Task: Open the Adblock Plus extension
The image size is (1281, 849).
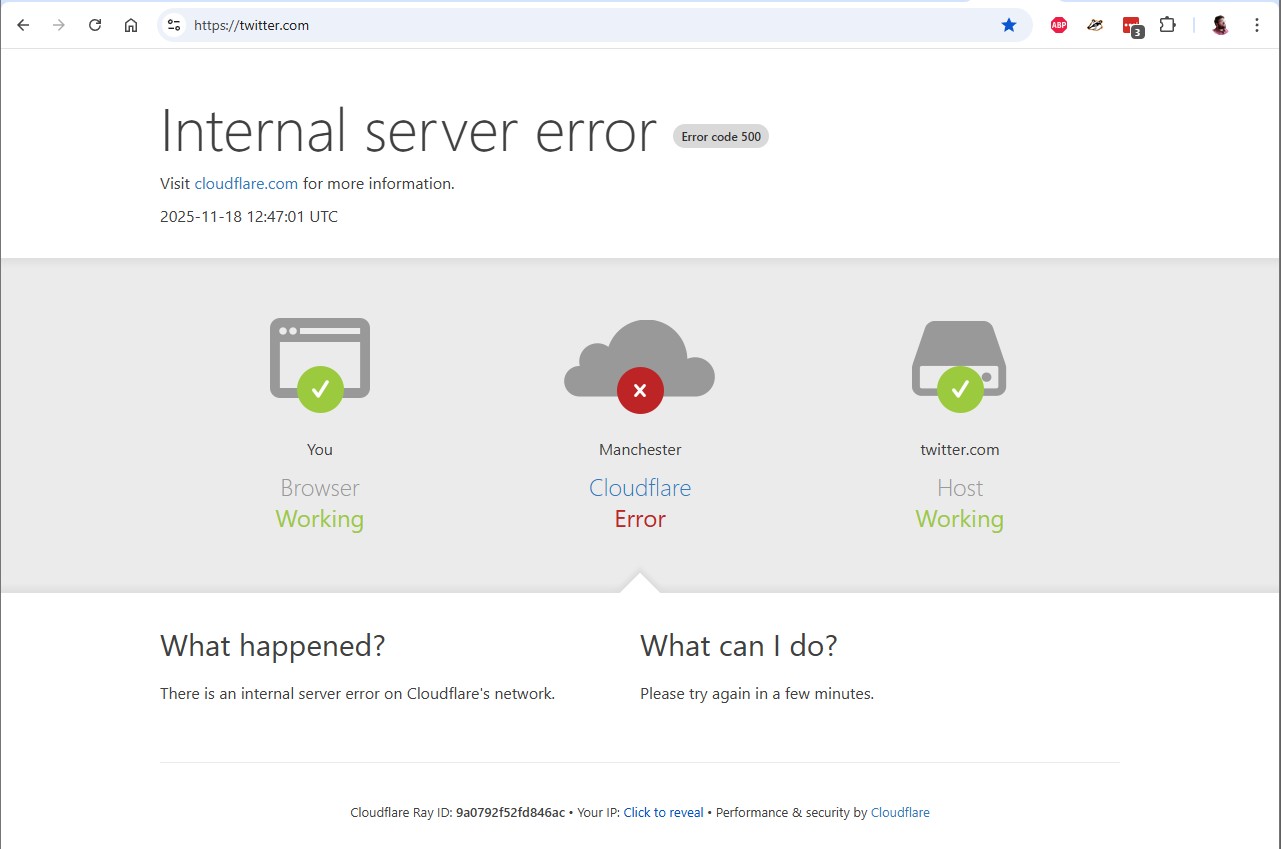Action: point(1058,25)
